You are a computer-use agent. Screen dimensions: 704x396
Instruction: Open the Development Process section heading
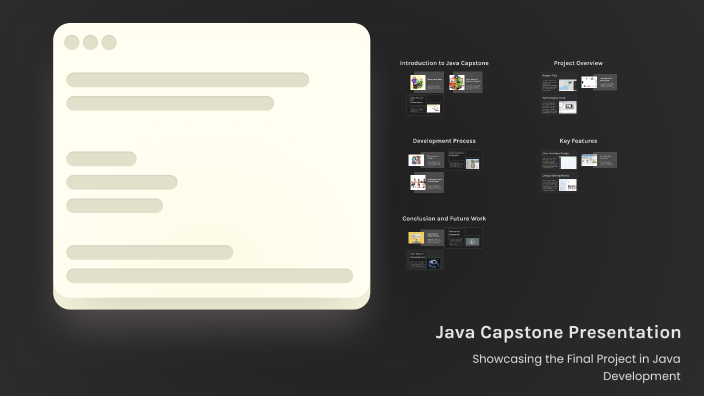(x=444, y=141)
